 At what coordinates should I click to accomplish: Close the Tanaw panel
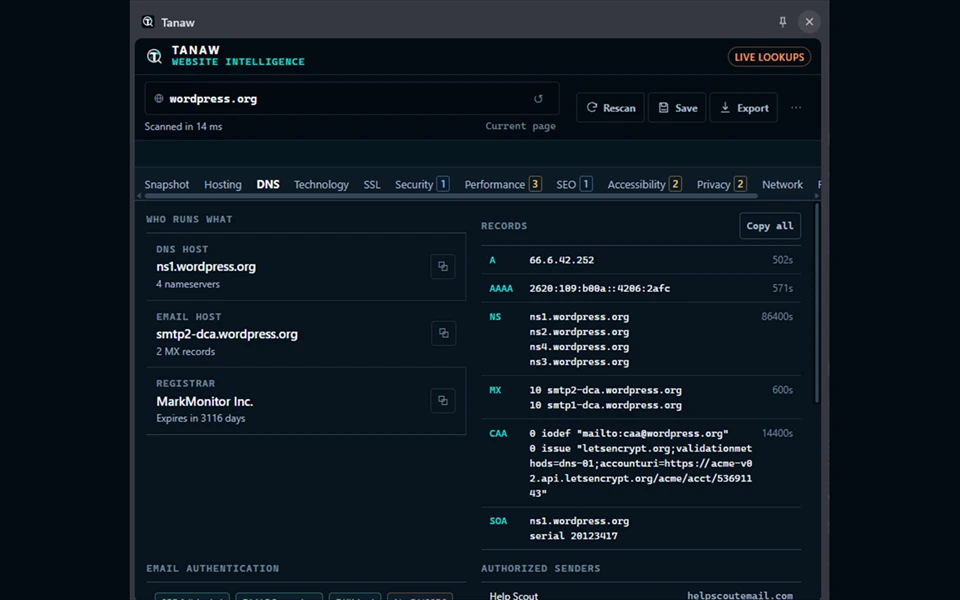pyautogui.click(x=809, y=22)
